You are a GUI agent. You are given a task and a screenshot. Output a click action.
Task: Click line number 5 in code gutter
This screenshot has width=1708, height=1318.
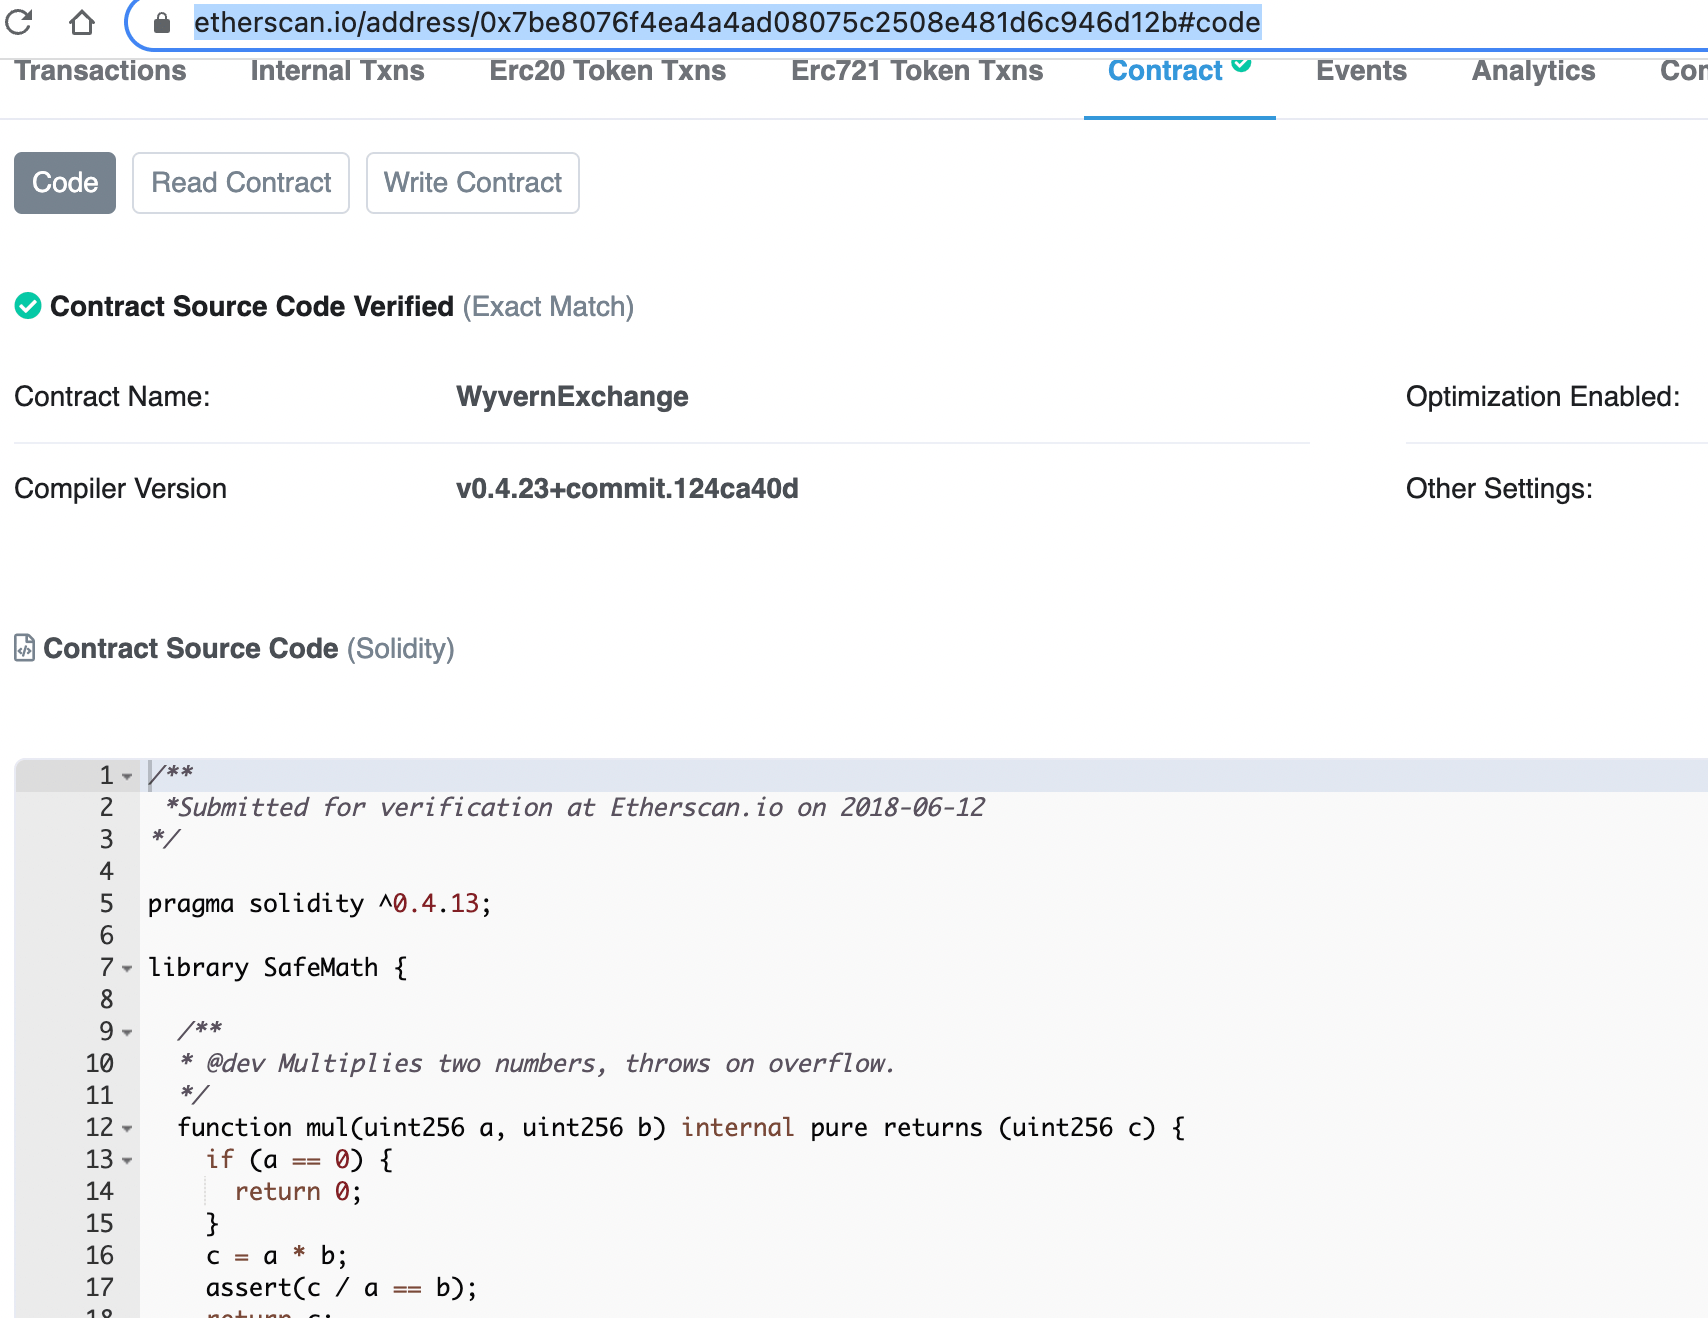click(x=106, y=904)
